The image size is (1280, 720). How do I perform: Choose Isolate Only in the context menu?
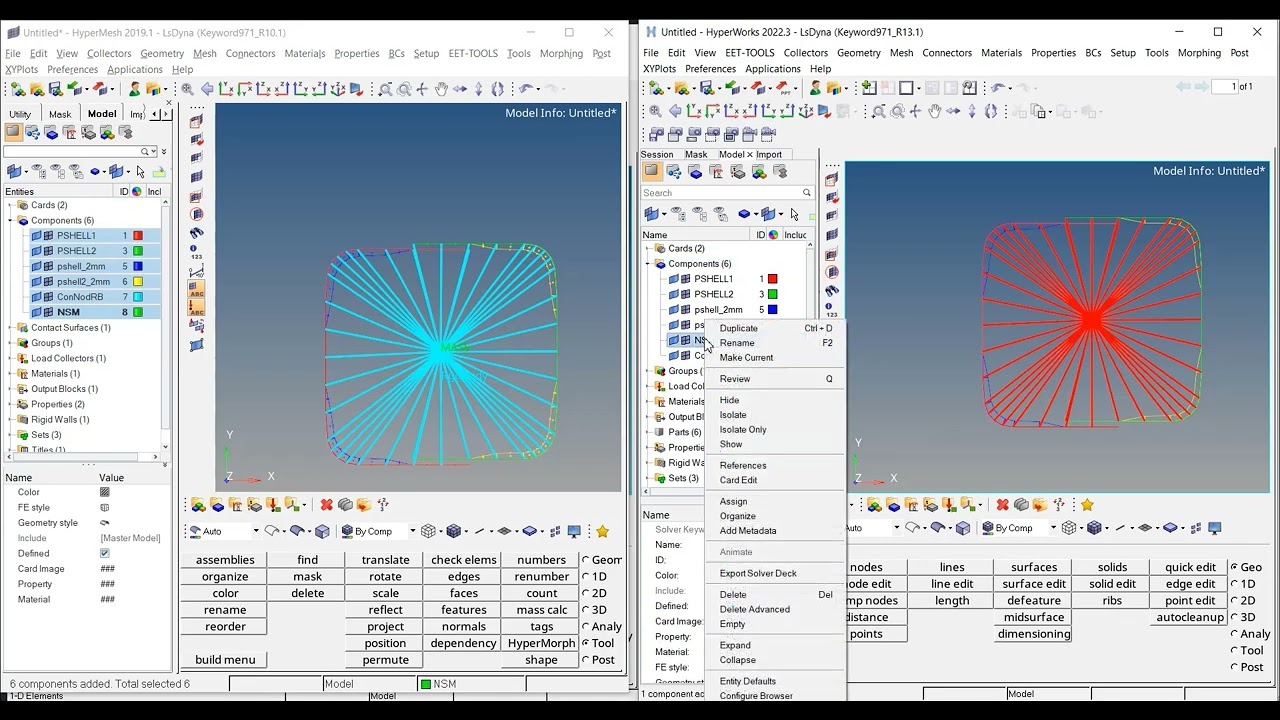coord(743,429)
